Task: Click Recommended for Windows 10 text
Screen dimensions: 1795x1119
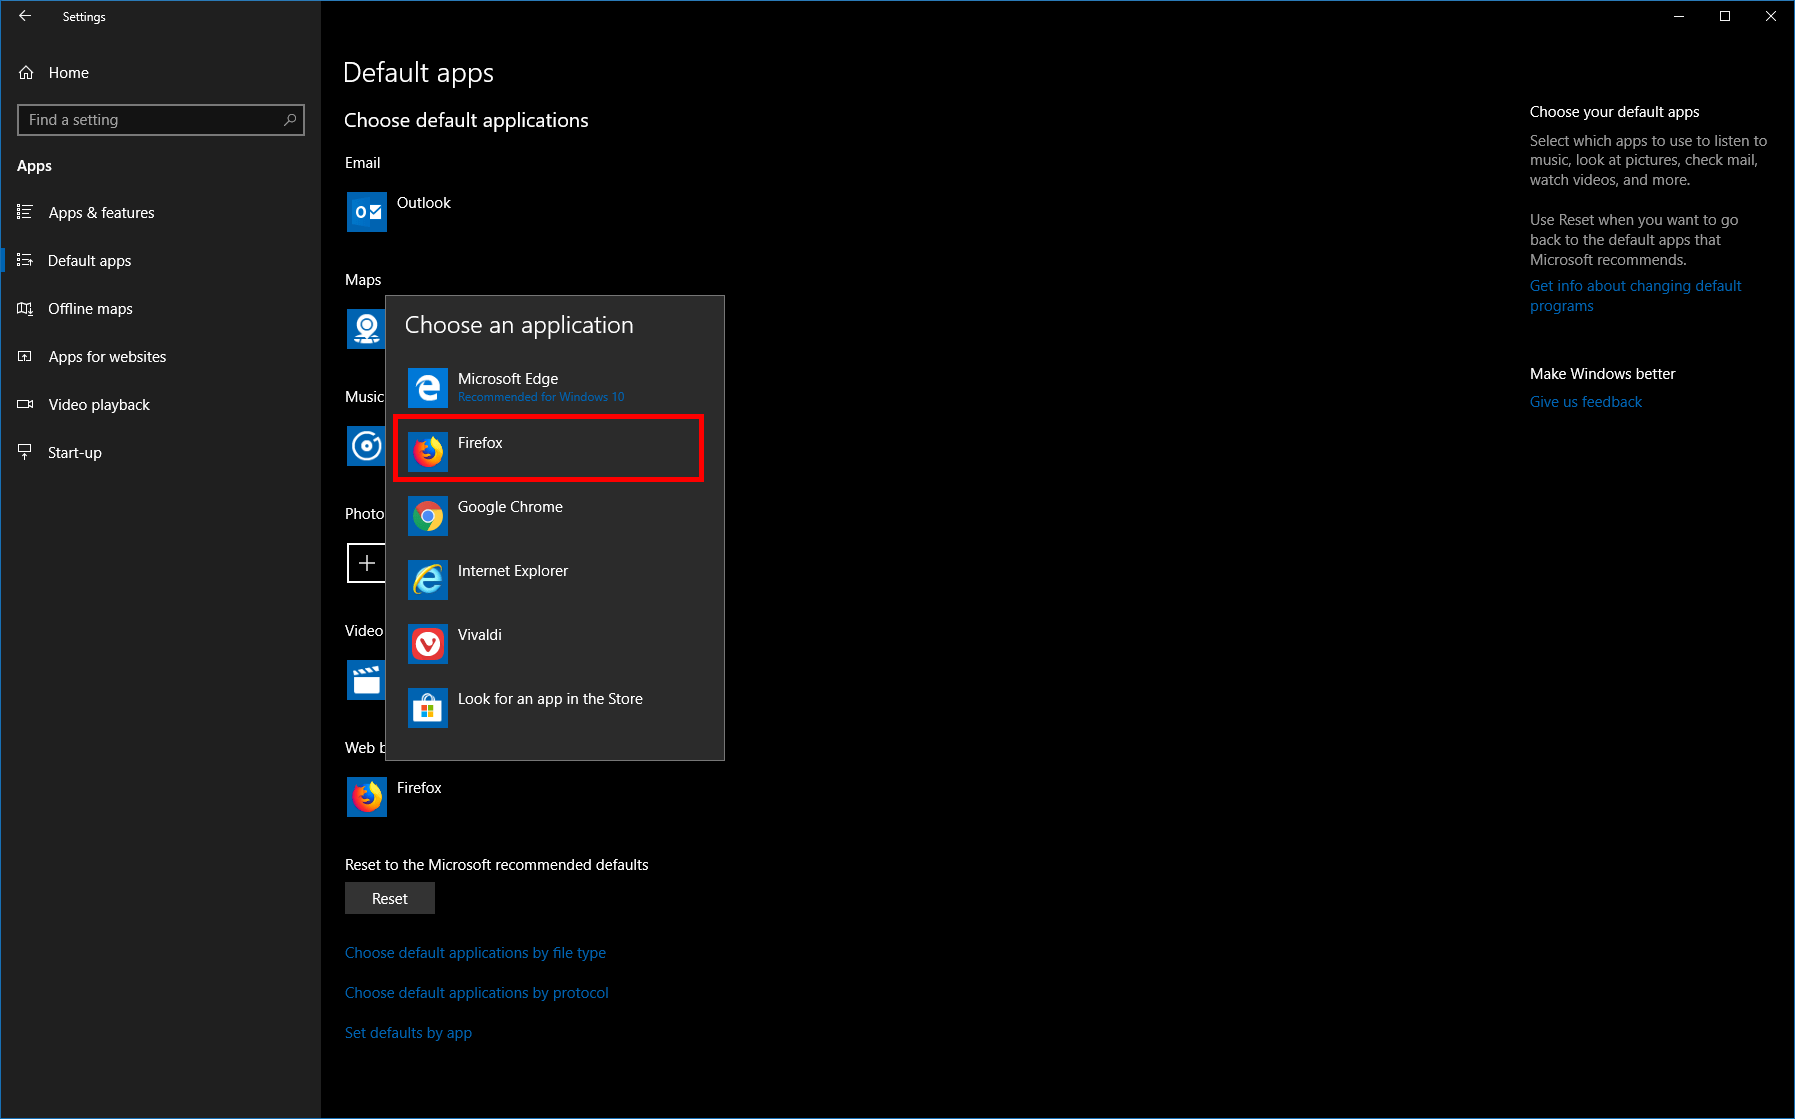Action: [x=541, y=397]
